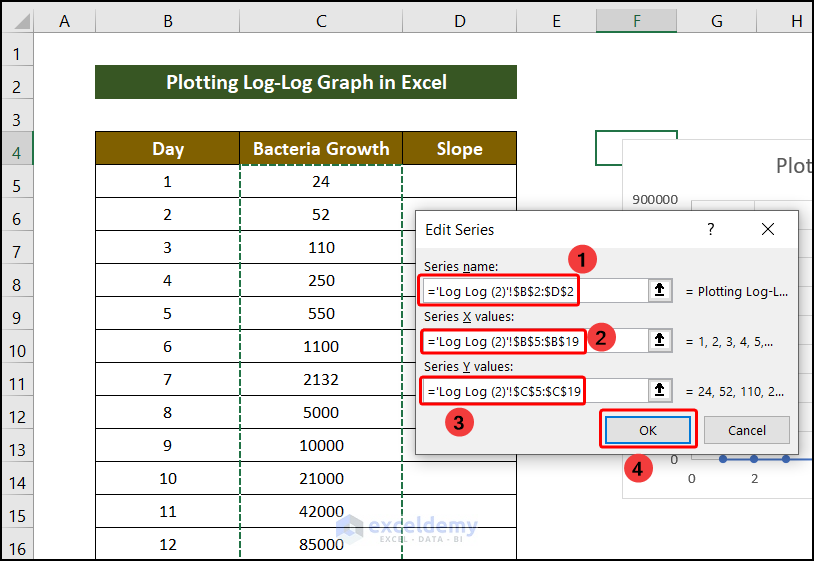The height and width of the screenshot is (561, 814).
Task: Click the Edit Series help question mark
Action: click(711, 229)
